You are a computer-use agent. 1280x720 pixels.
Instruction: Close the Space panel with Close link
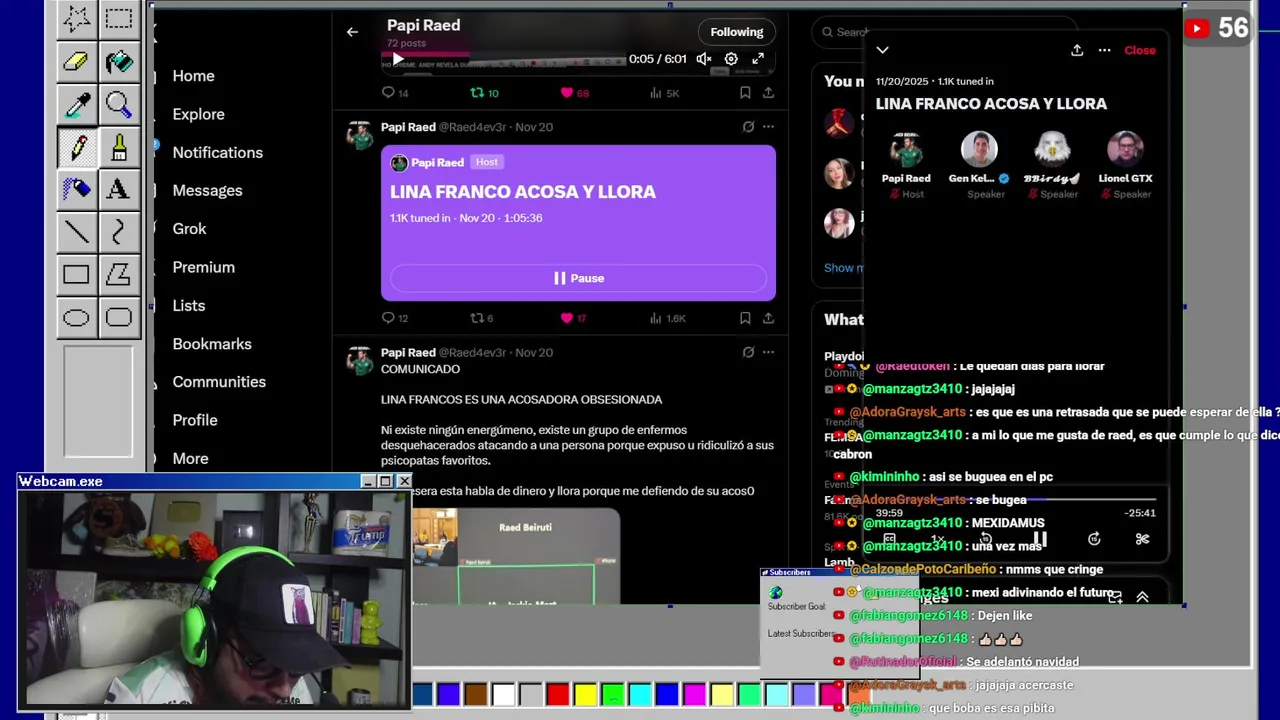click(1140, 50)
